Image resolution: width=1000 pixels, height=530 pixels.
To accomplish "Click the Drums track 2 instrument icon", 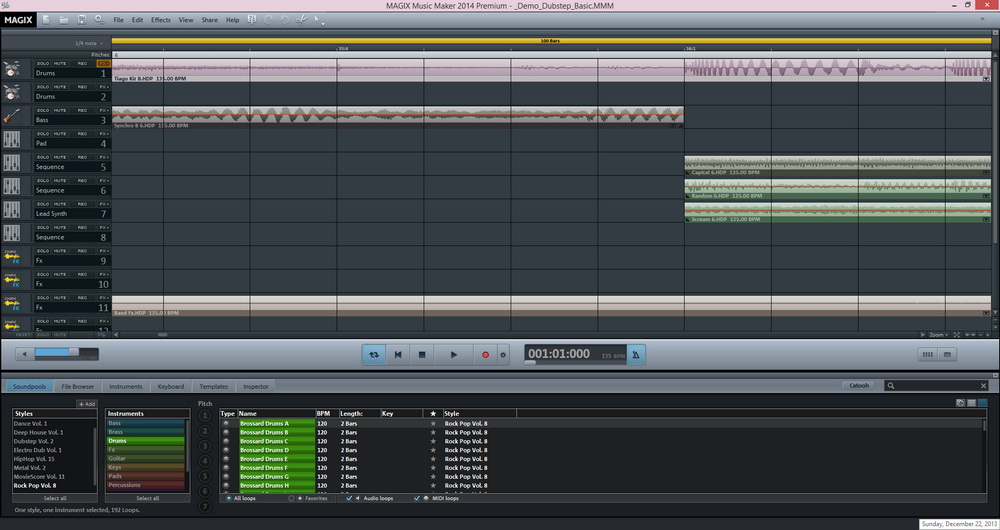I will pos(11,92).
